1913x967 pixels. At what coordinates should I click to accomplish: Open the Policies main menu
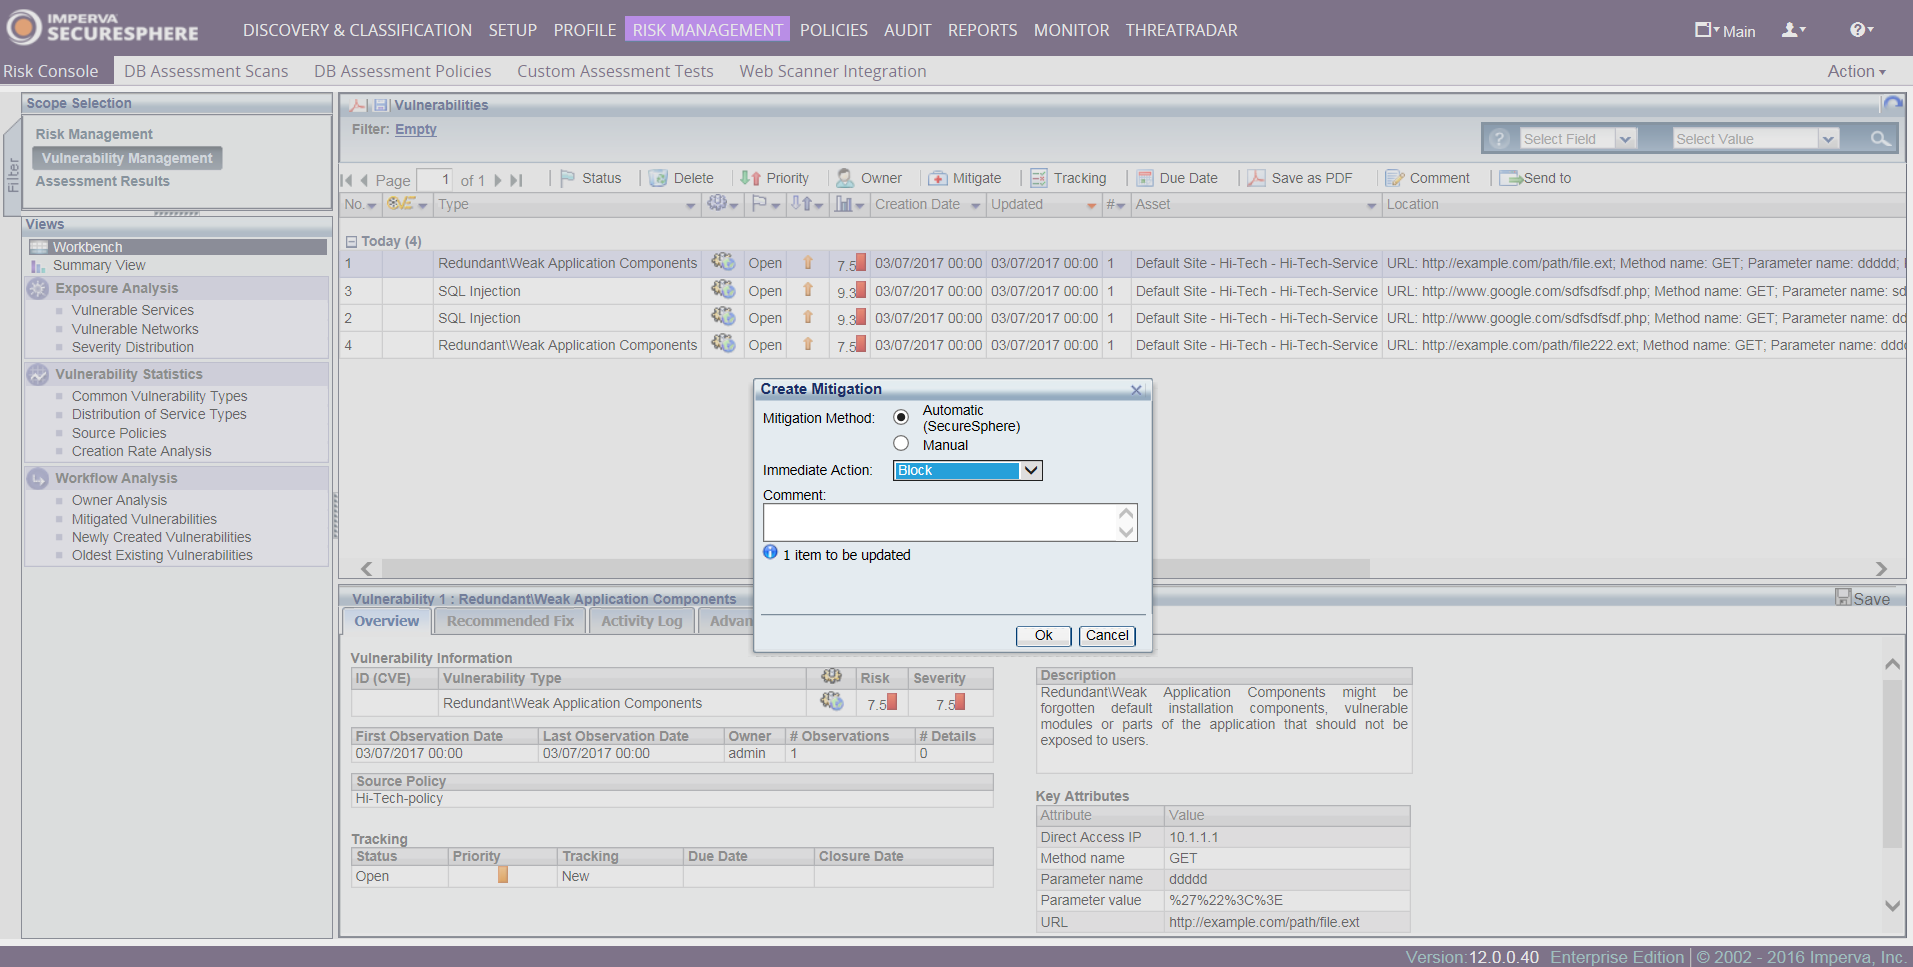[x=833, y=30]
